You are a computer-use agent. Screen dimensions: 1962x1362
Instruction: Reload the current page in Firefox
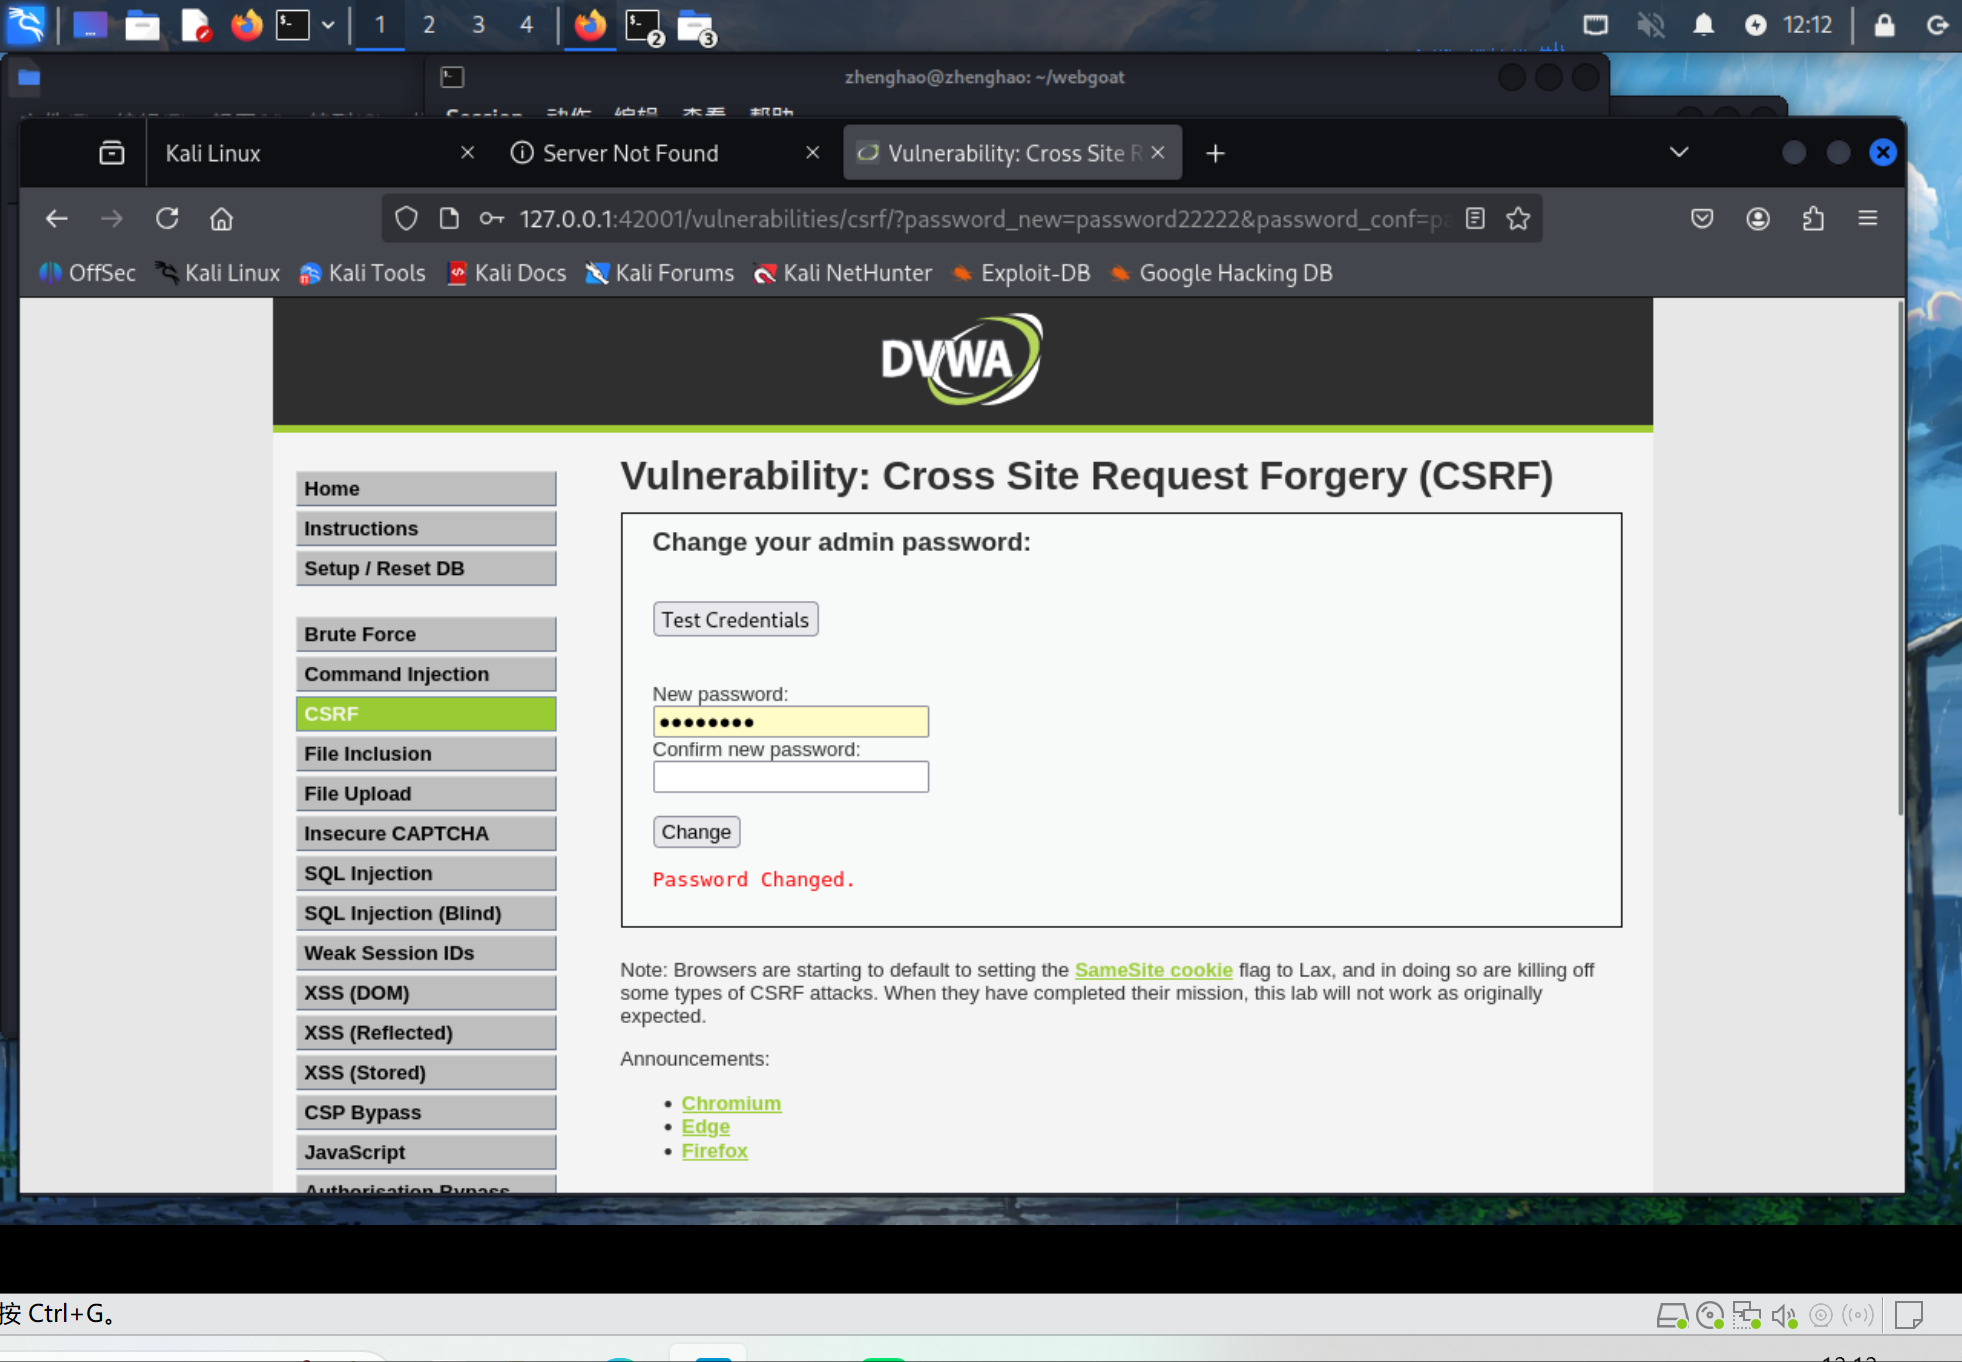(167, 218)
